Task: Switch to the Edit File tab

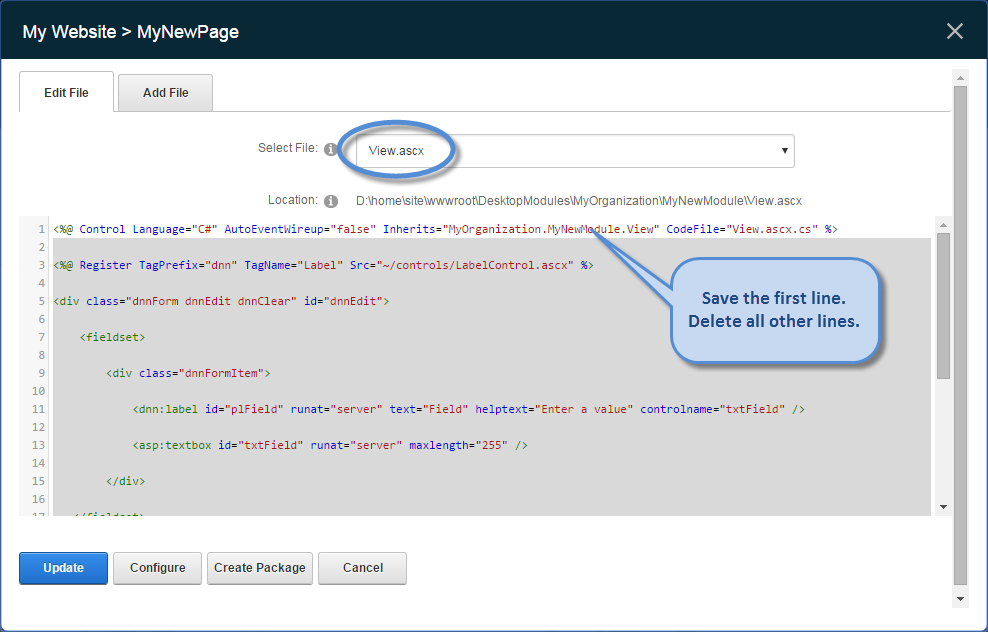Action: coord(66,93)
